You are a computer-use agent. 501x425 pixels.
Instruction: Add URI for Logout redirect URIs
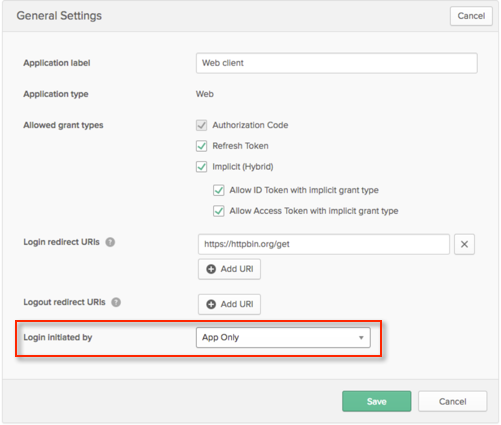point(229,304)
